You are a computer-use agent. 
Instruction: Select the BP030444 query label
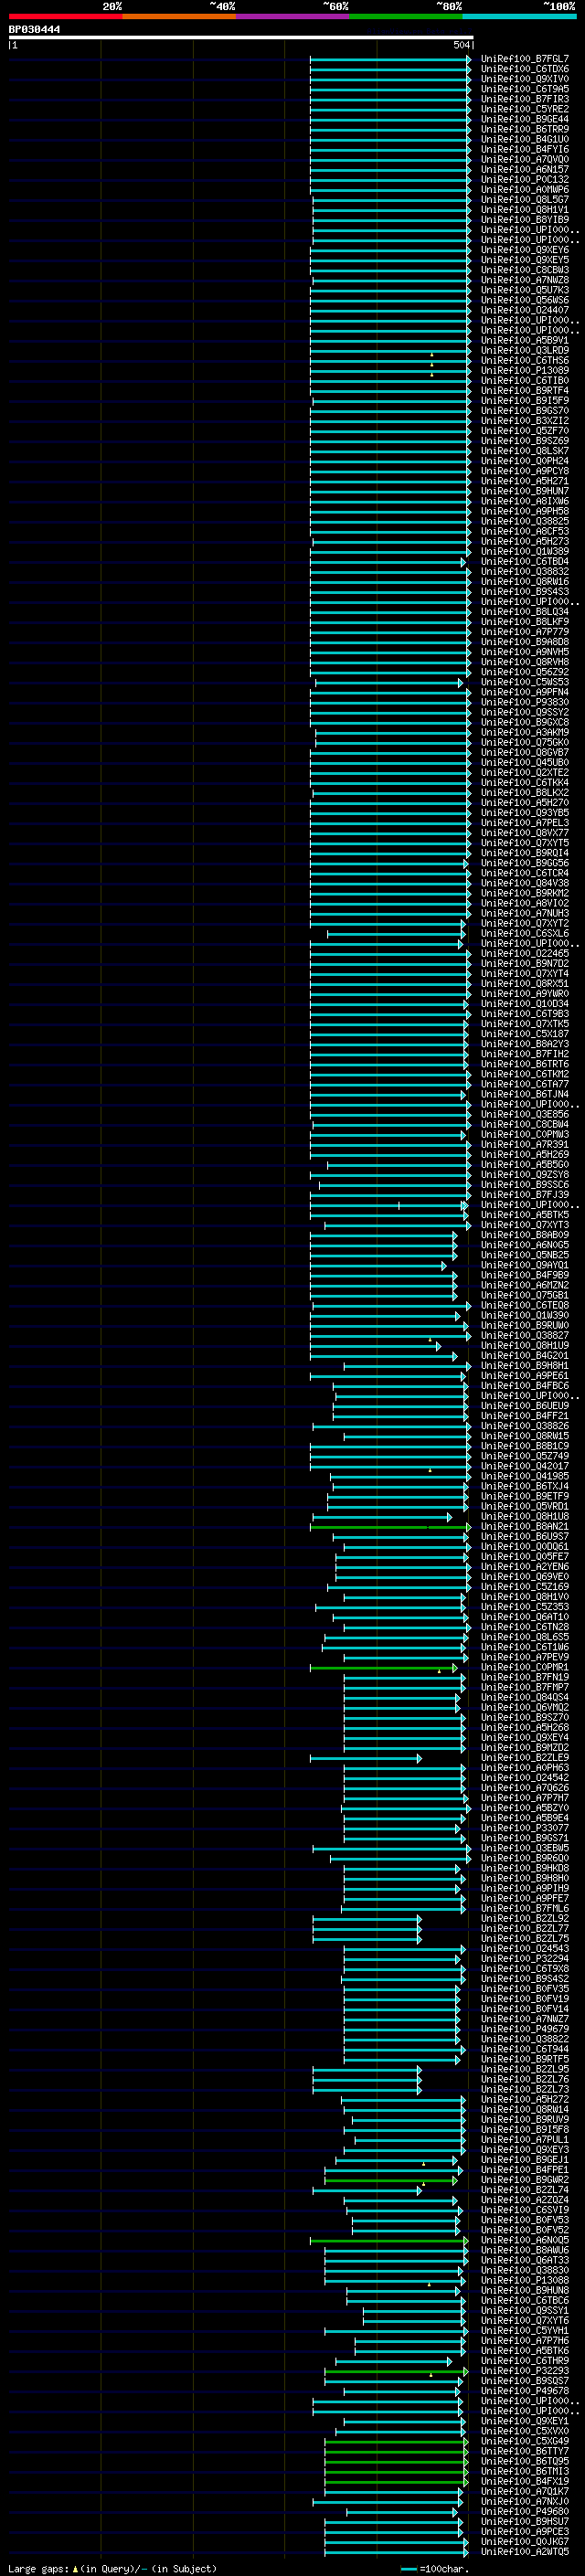[34, 29]
